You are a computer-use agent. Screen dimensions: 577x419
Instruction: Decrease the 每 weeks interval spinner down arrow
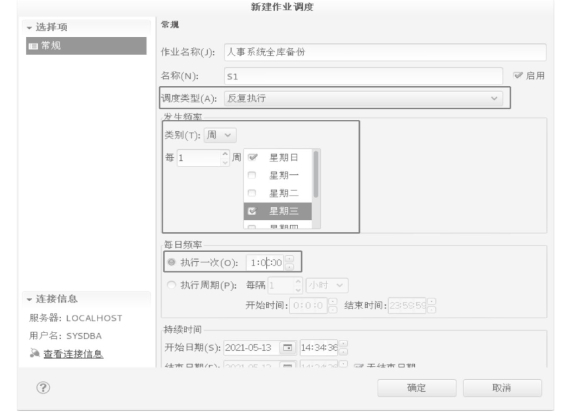(225, 162)
